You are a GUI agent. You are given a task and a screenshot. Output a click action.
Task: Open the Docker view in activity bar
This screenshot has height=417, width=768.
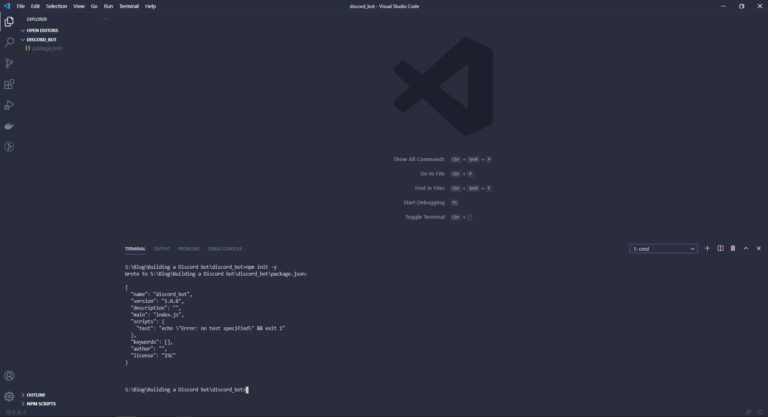(x=9, y=126)
